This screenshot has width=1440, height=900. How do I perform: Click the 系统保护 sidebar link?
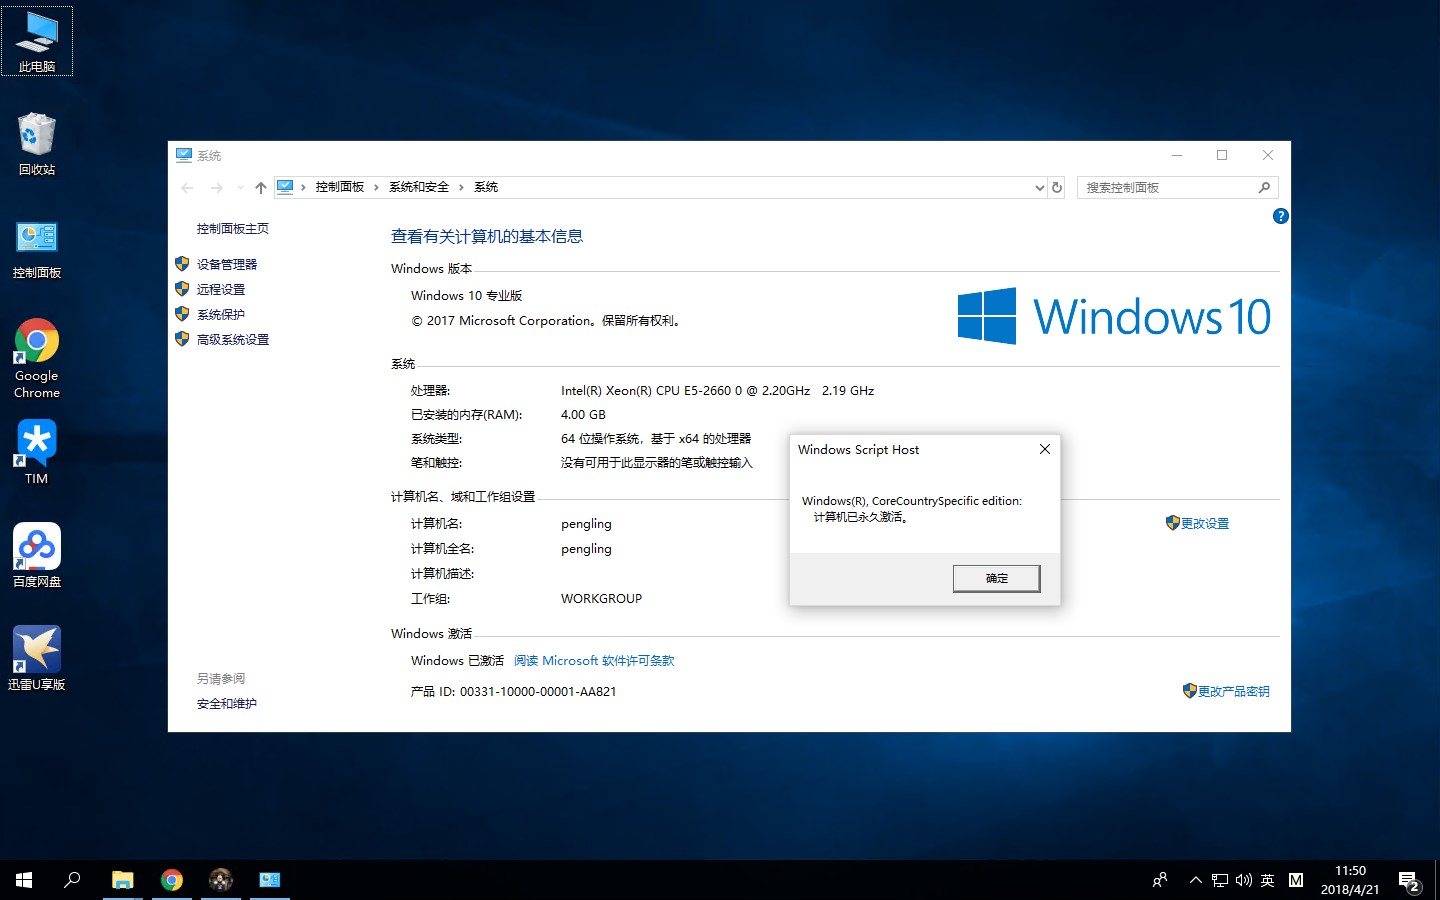pos(220,314)
